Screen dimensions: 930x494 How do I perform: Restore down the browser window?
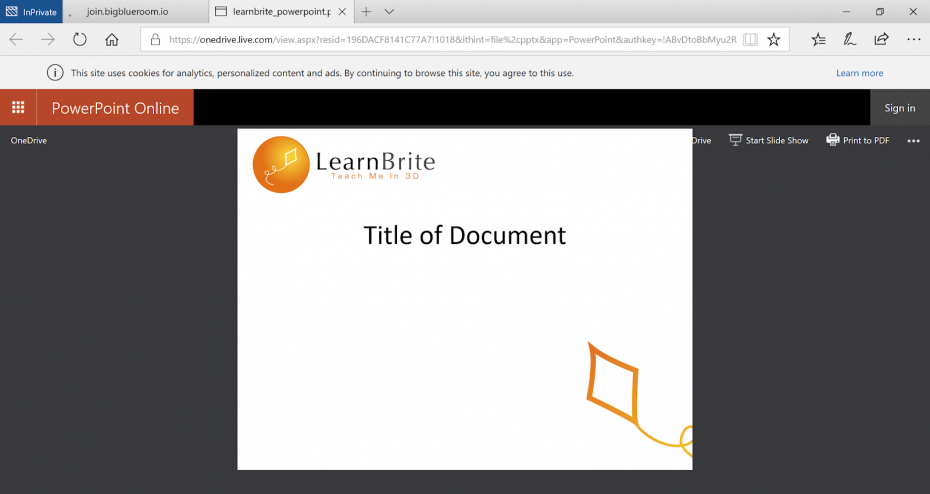pos(880,11)
